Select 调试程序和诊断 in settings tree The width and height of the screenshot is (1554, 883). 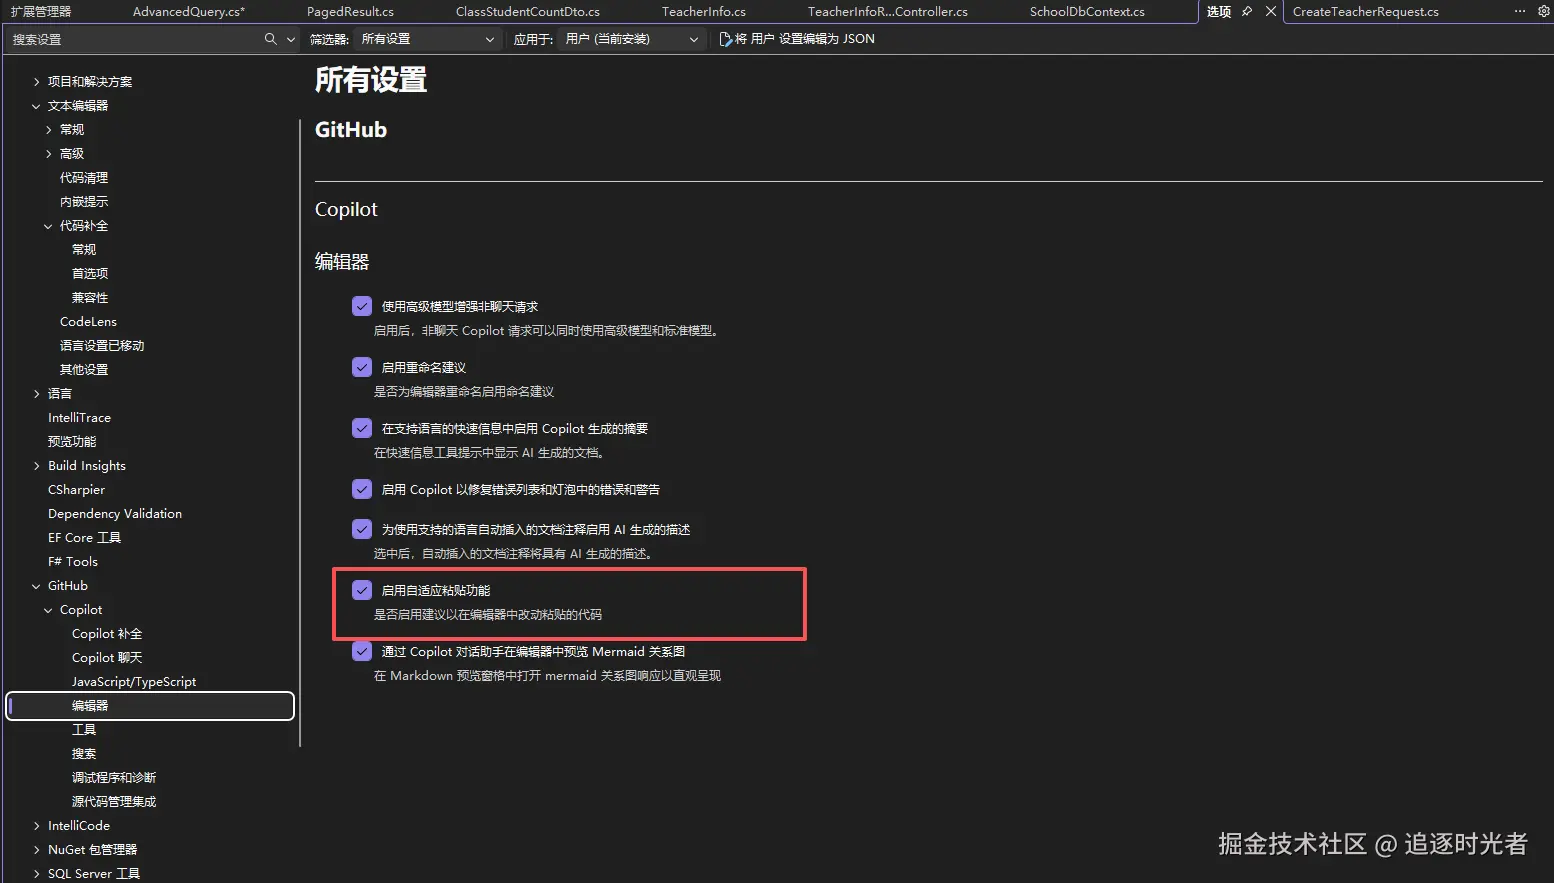pyautogui.click(x=114, y=778)
